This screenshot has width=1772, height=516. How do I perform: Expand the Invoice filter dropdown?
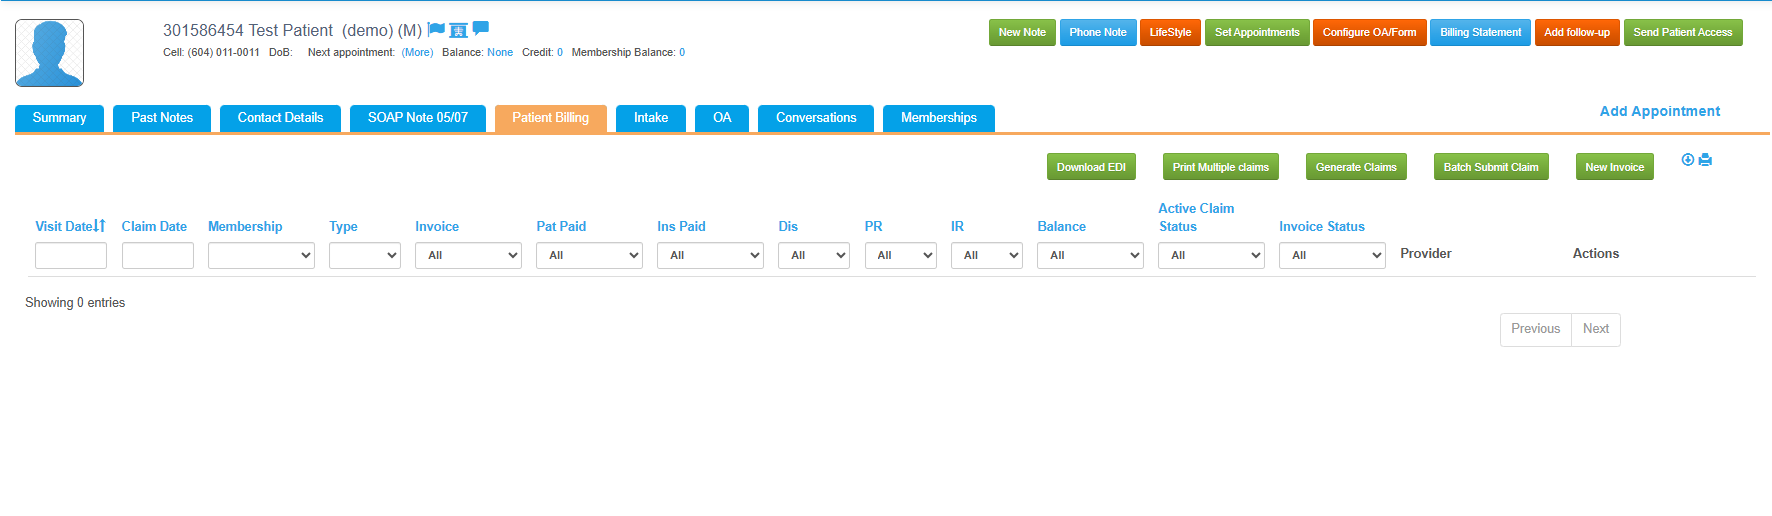click(468, 255)
